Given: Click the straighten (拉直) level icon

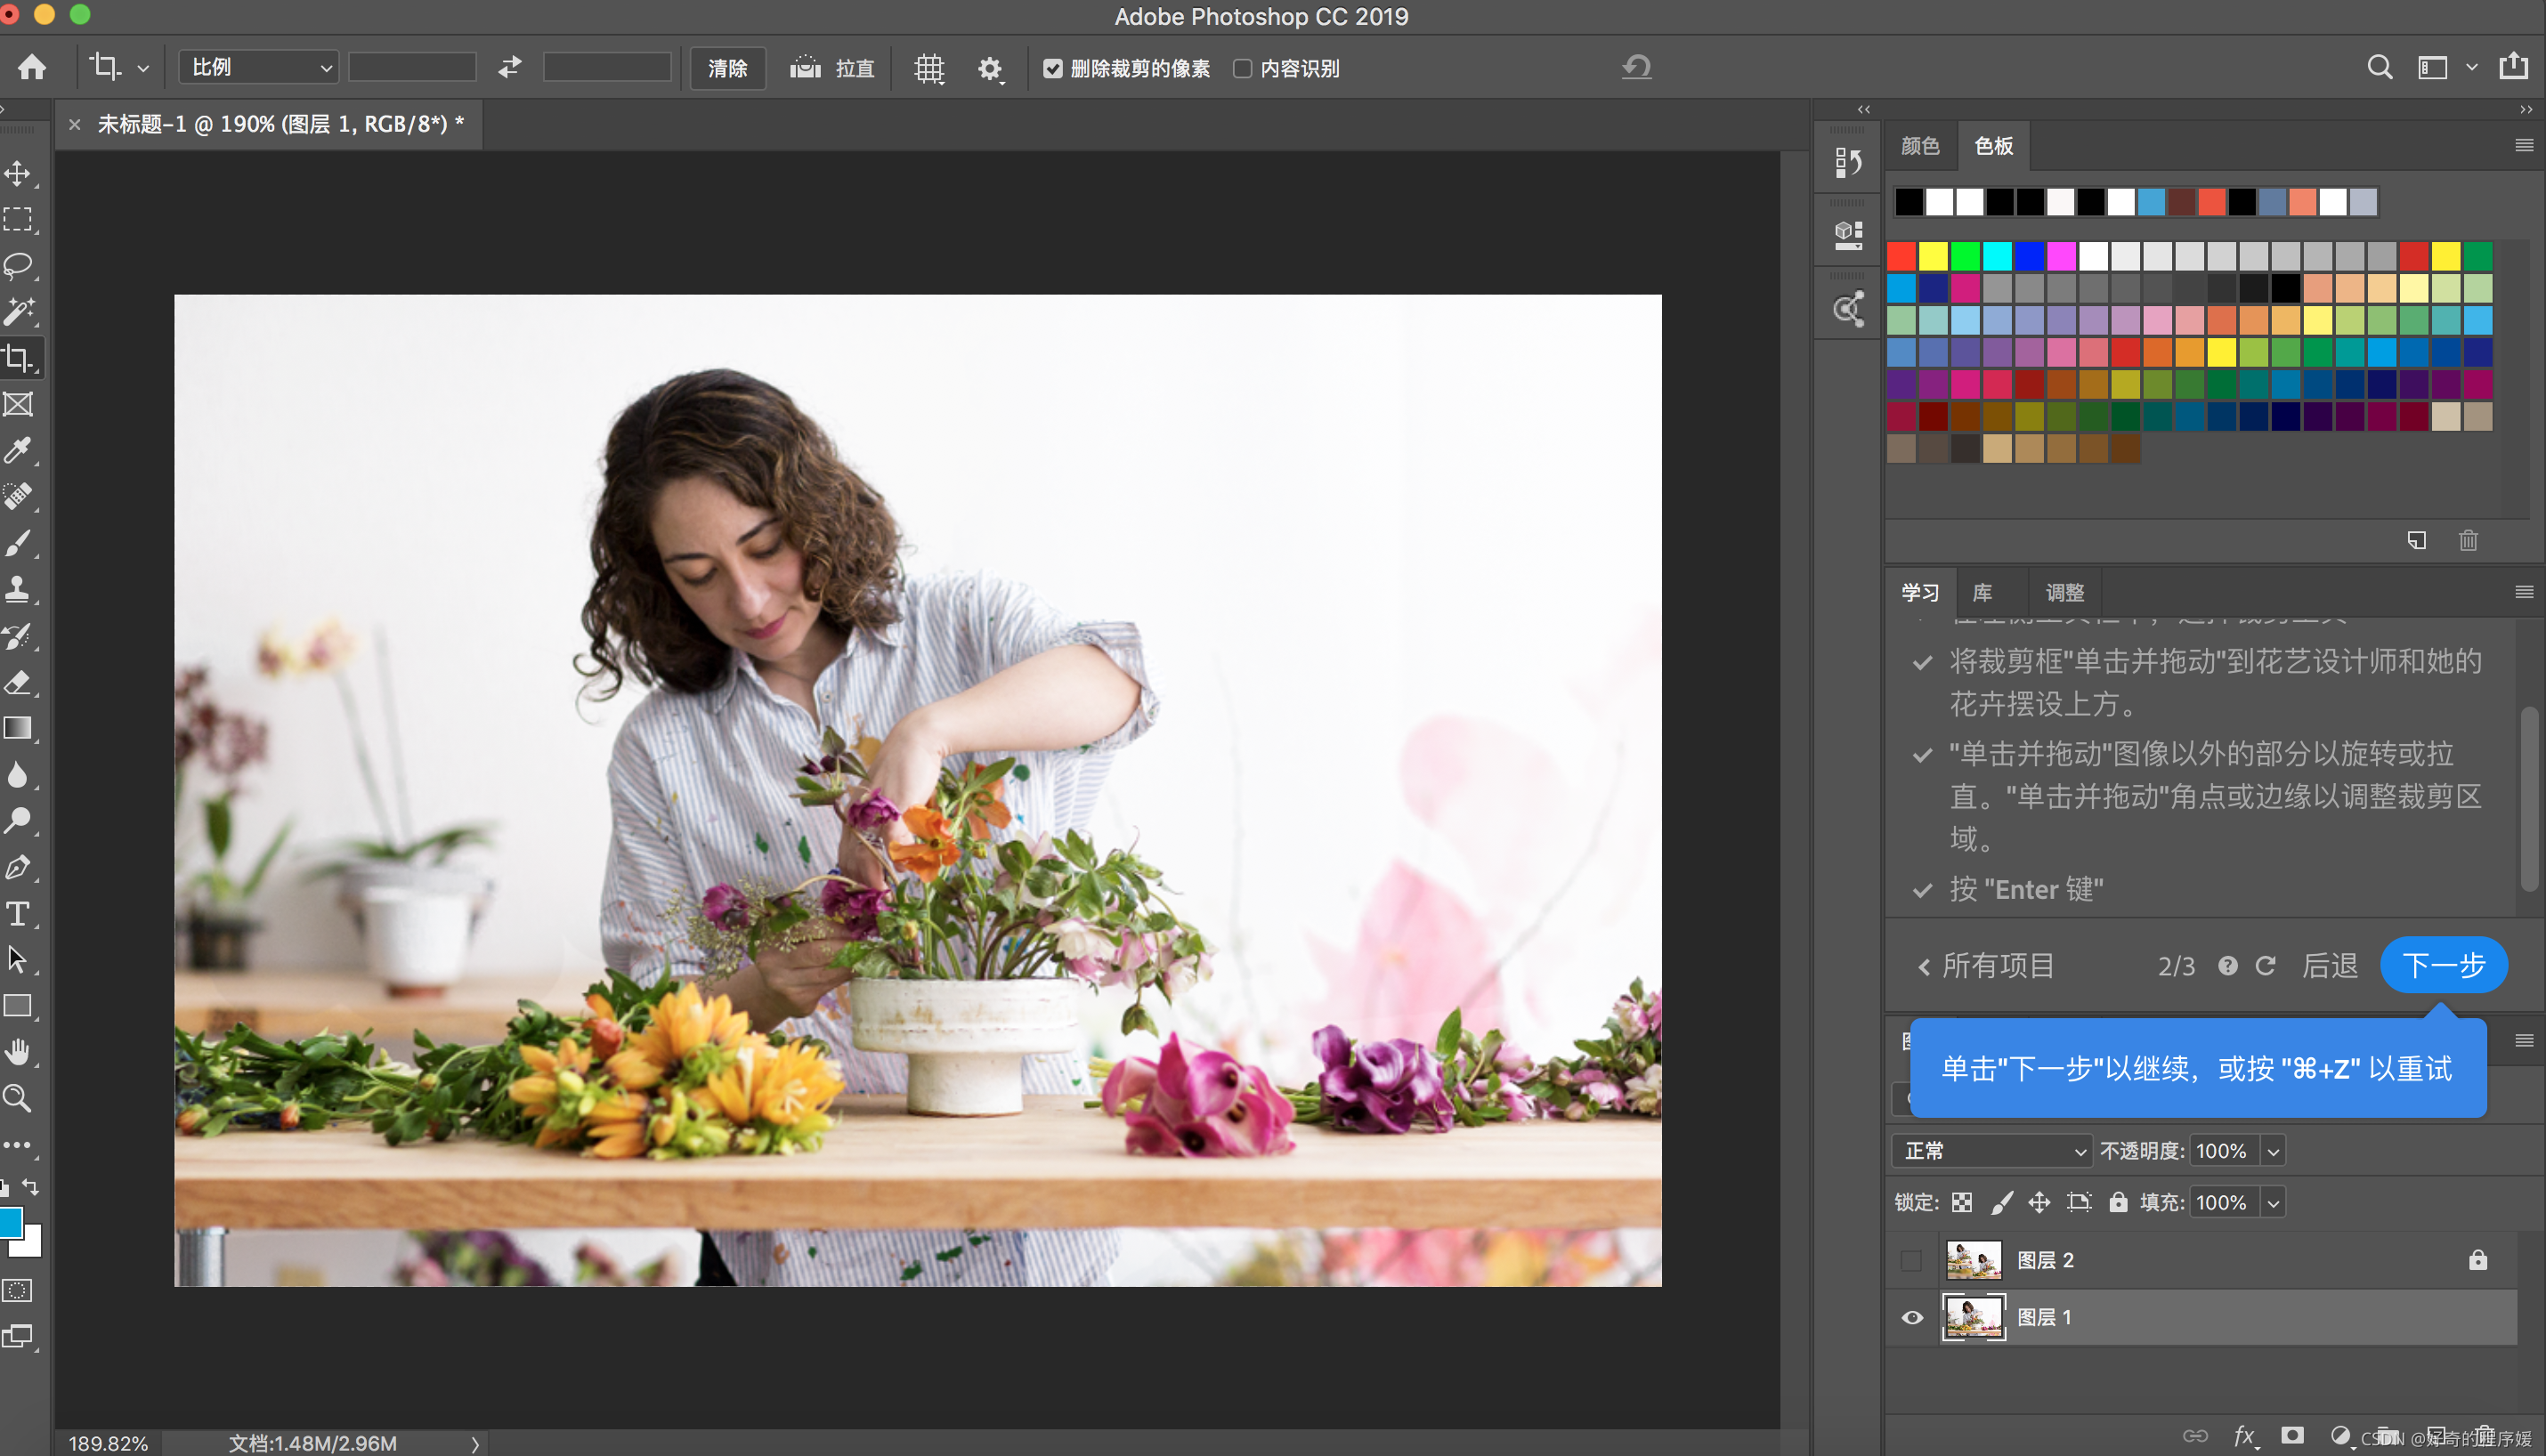Looking at the screenshot, I should [805, 68].
